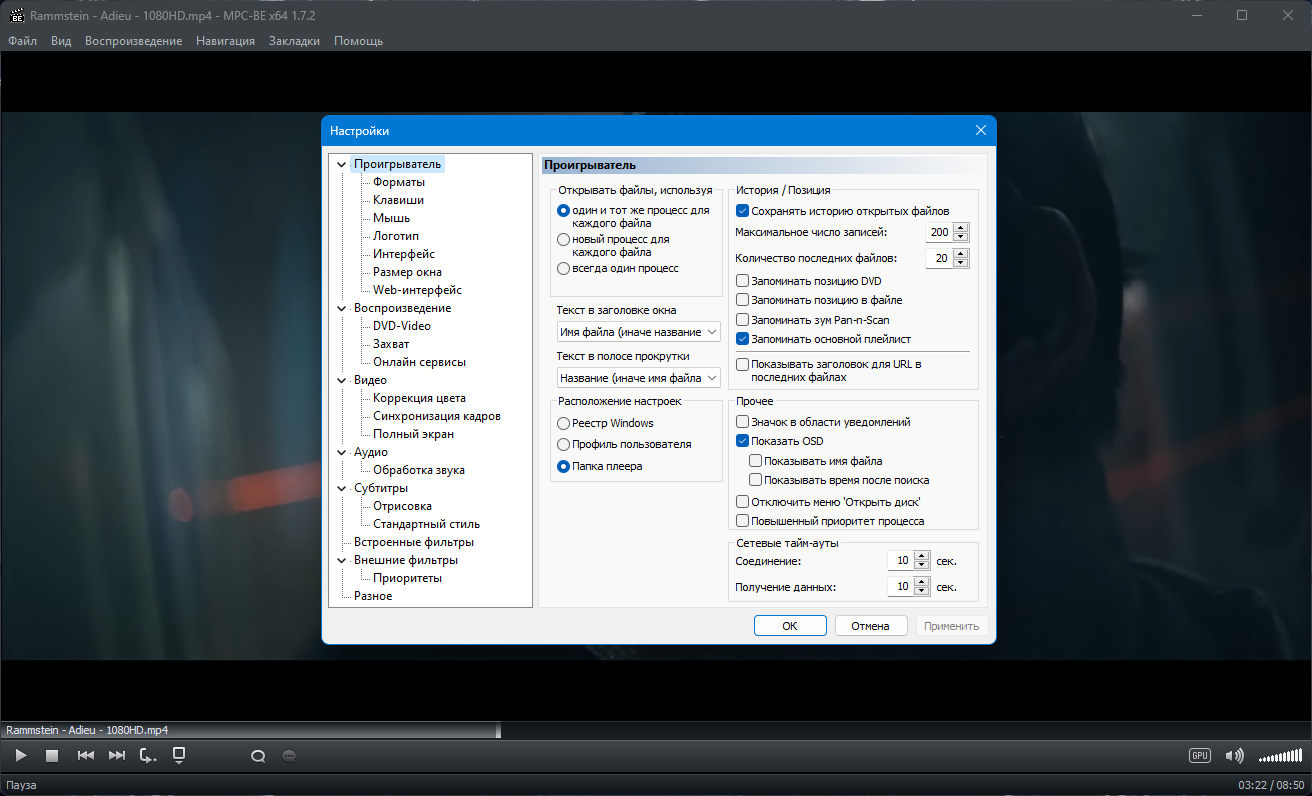Screen dimensions: 1312x796
Task: Skip to next file in transport bar
Action: (117, 756)
